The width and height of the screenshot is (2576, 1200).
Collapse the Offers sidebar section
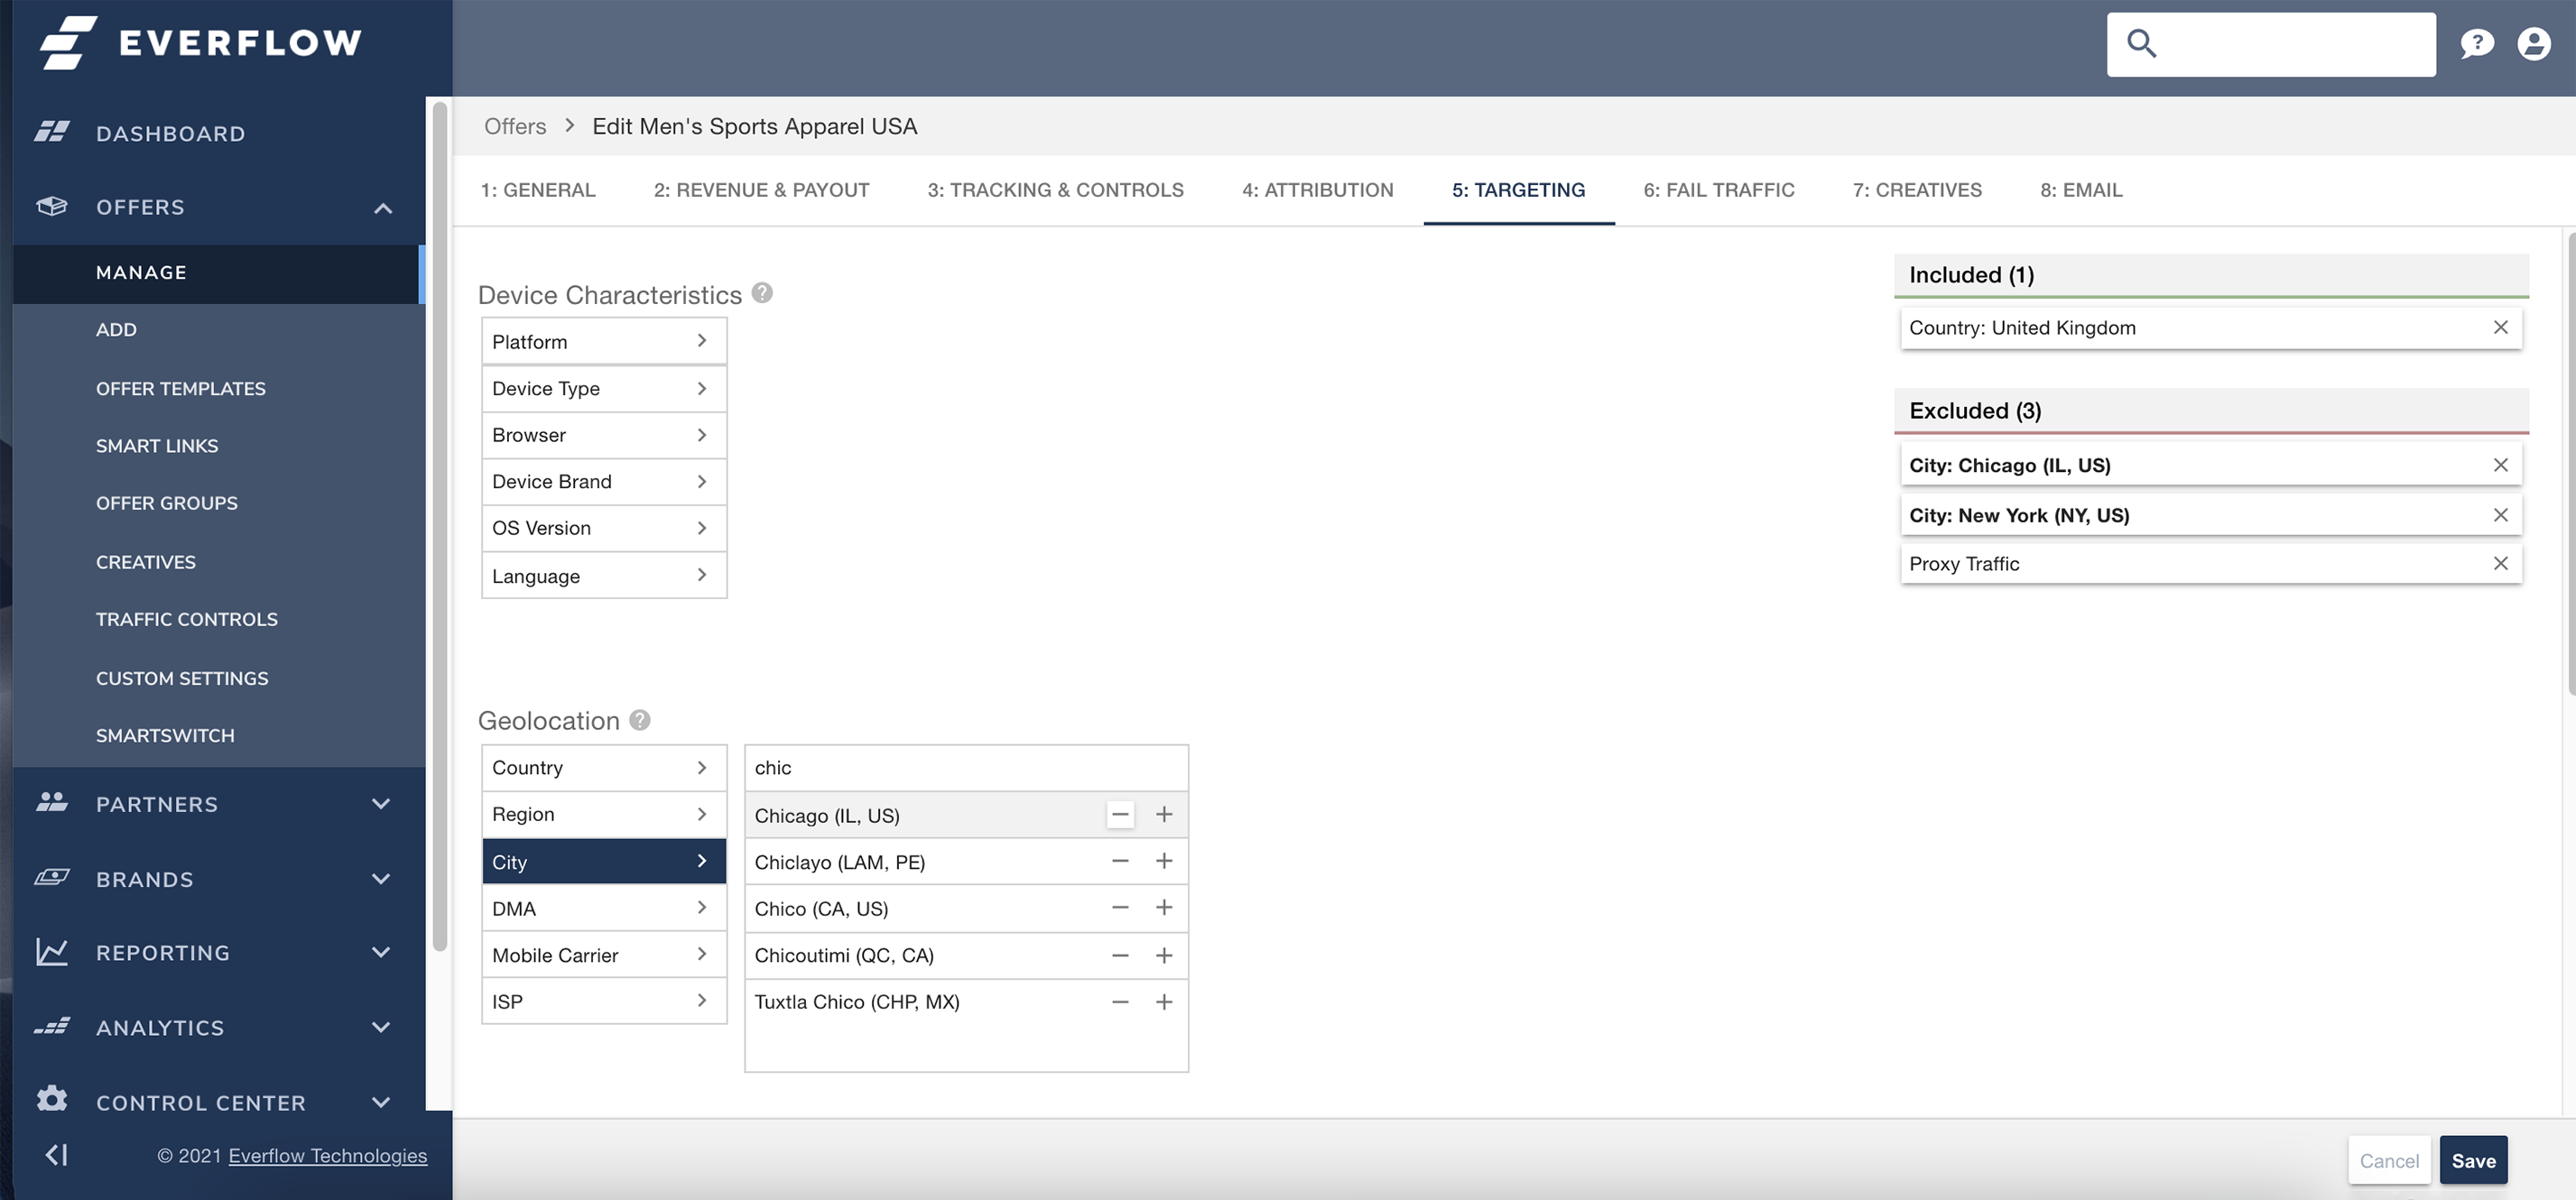pyautogui.click(x=382, y=207)
